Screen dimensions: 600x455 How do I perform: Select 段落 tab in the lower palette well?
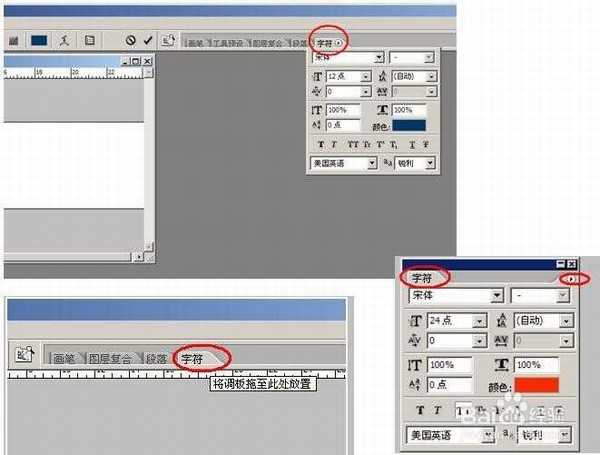coord(157,359)
